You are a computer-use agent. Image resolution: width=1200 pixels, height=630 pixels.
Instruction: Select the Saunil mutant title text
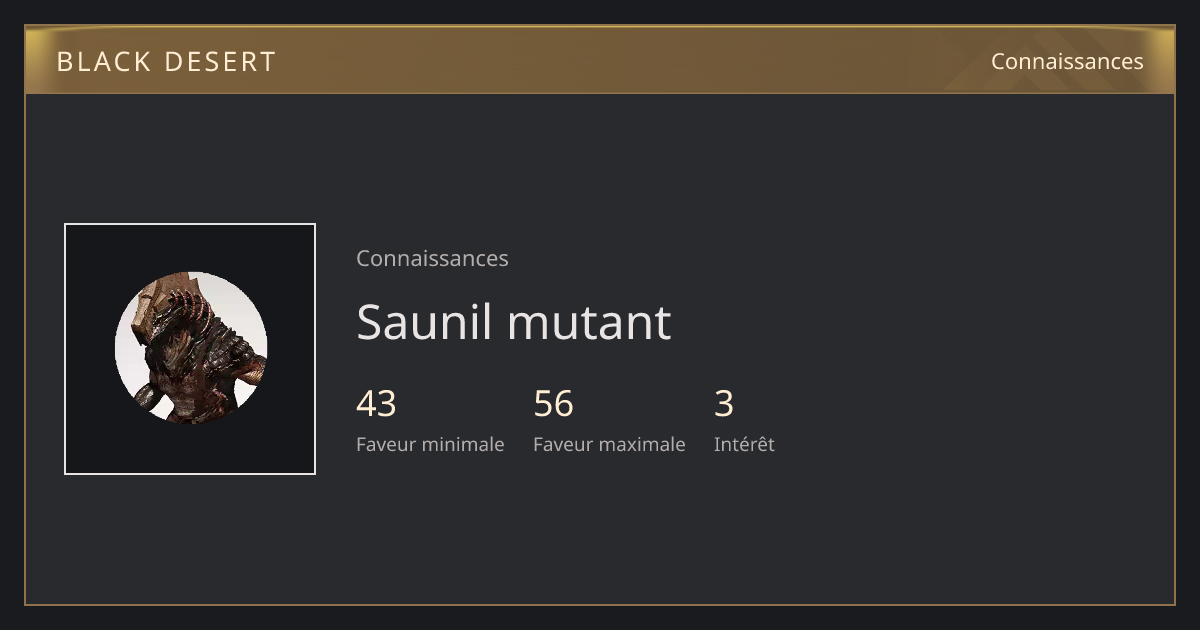click(513, 322)
